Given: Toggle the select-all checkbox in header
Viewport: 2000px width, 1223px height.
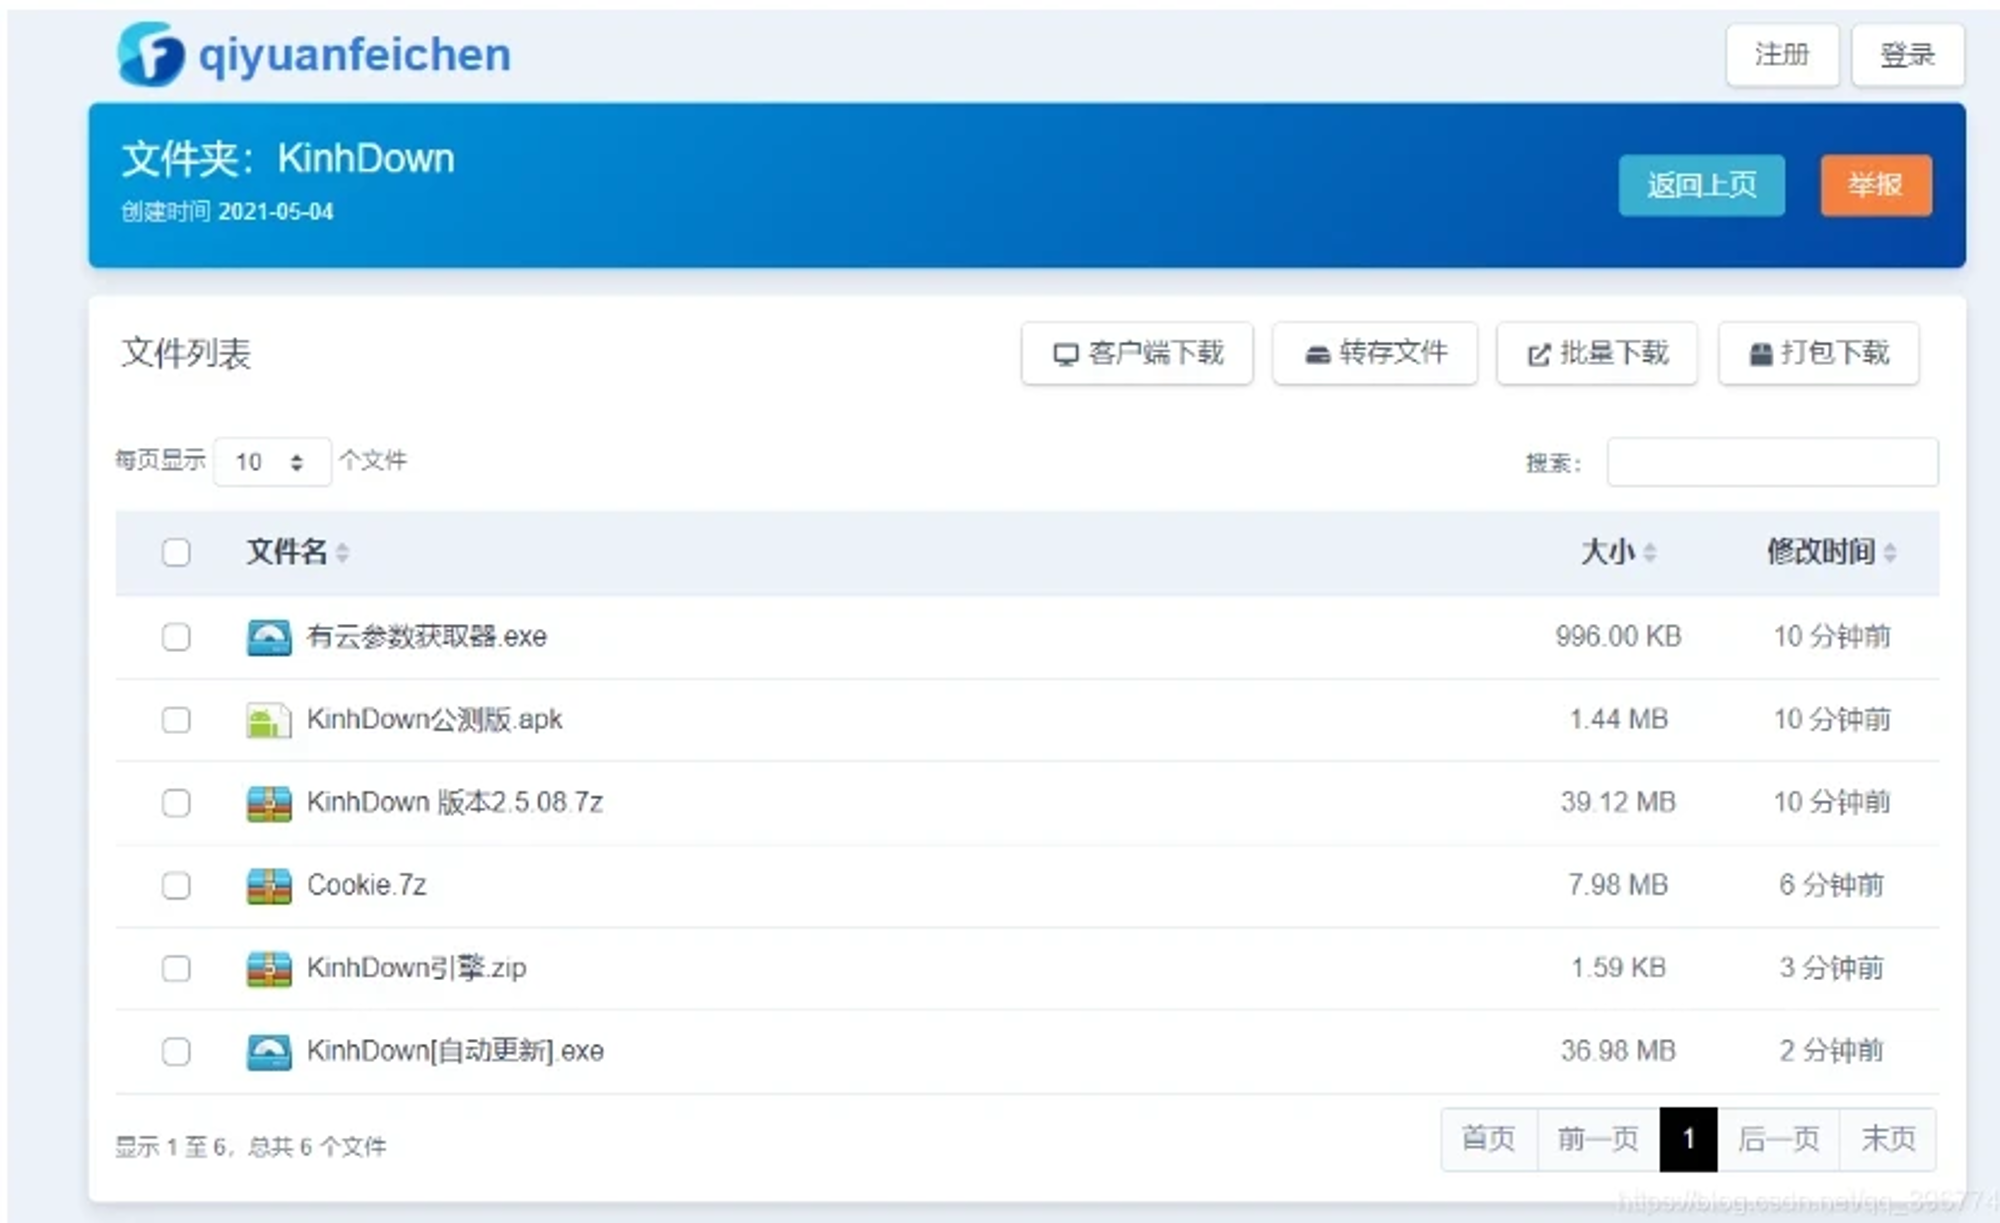Looking at the screenshot, I should tap(176, 552).
